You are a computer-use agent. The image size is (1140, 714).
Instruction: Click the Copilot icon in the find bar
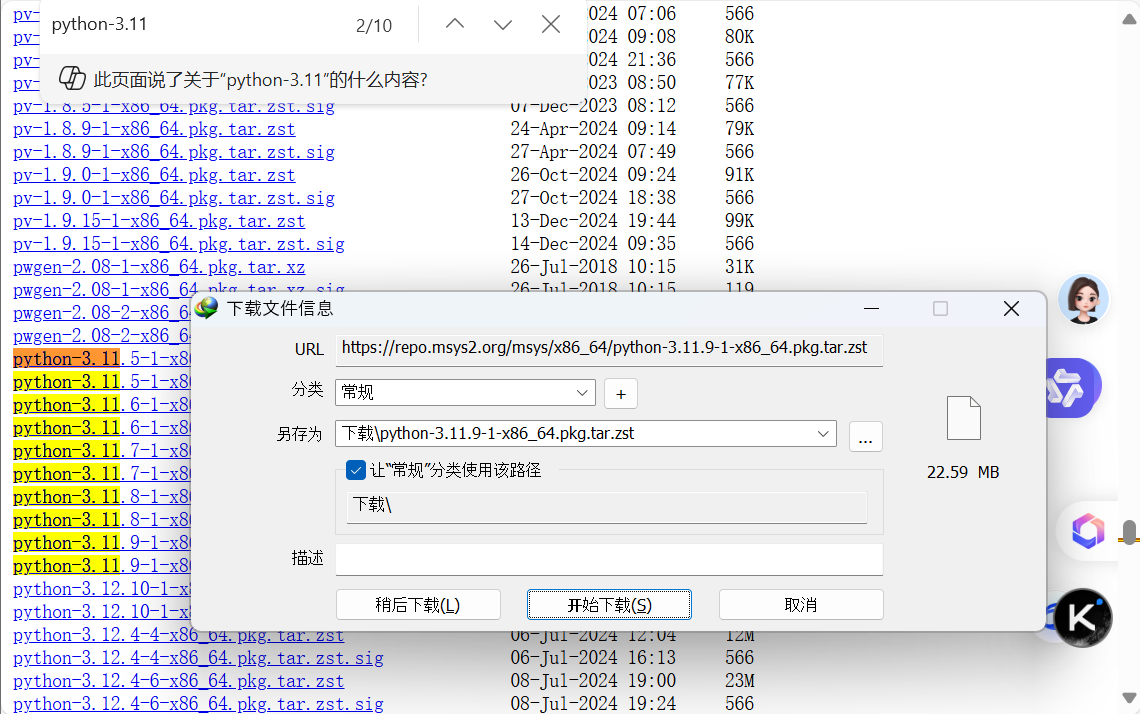click(72, 79)
